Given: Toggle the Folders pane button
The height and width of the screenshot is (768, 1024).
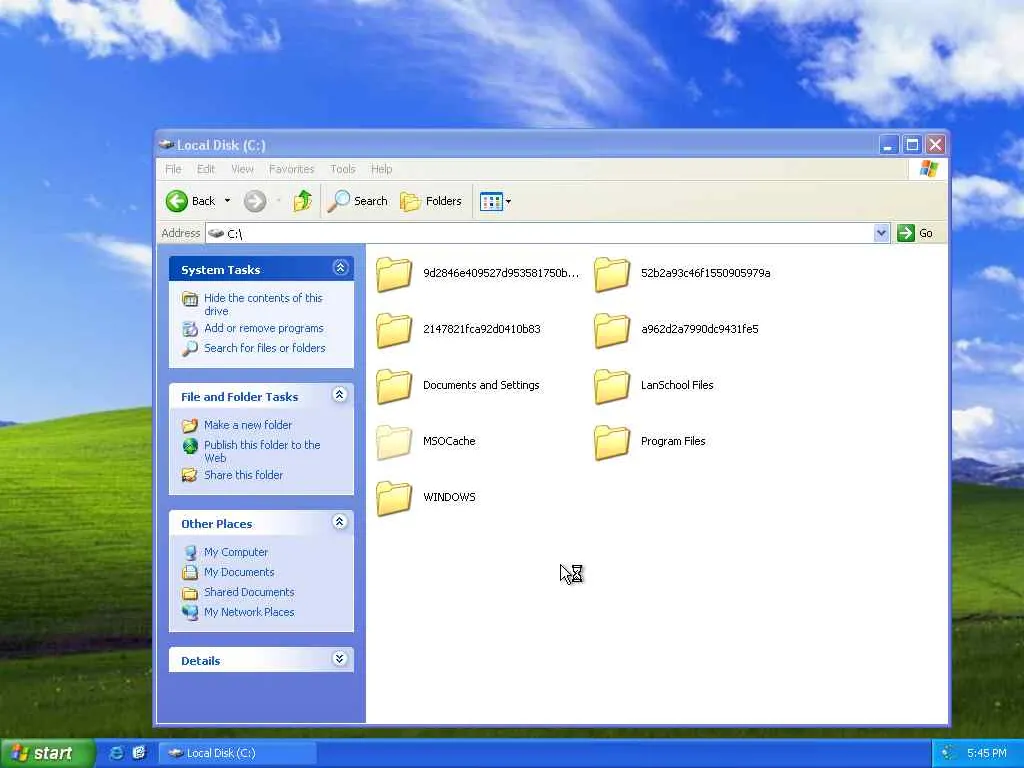Looking at the screenshot, I should point(430,201).
